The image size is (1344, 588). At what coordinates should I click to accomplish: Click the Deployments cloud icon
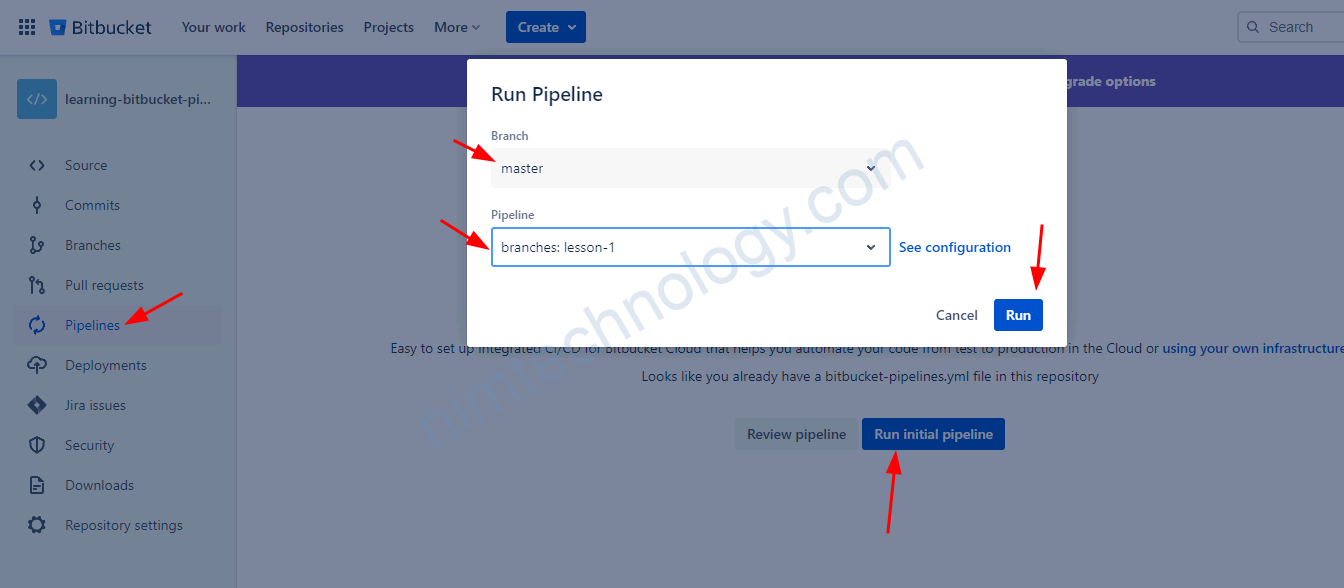point(37,365)
